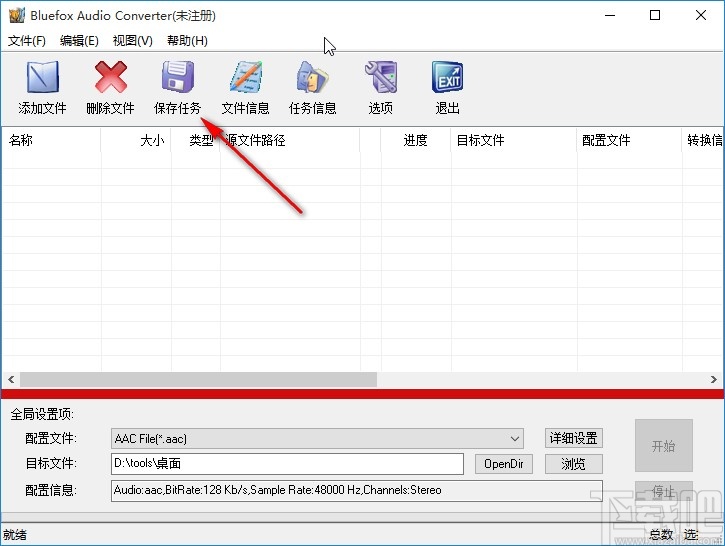725x546 pixels.
Task: Open the 编辑(E) menu
Action: (79, 41)
